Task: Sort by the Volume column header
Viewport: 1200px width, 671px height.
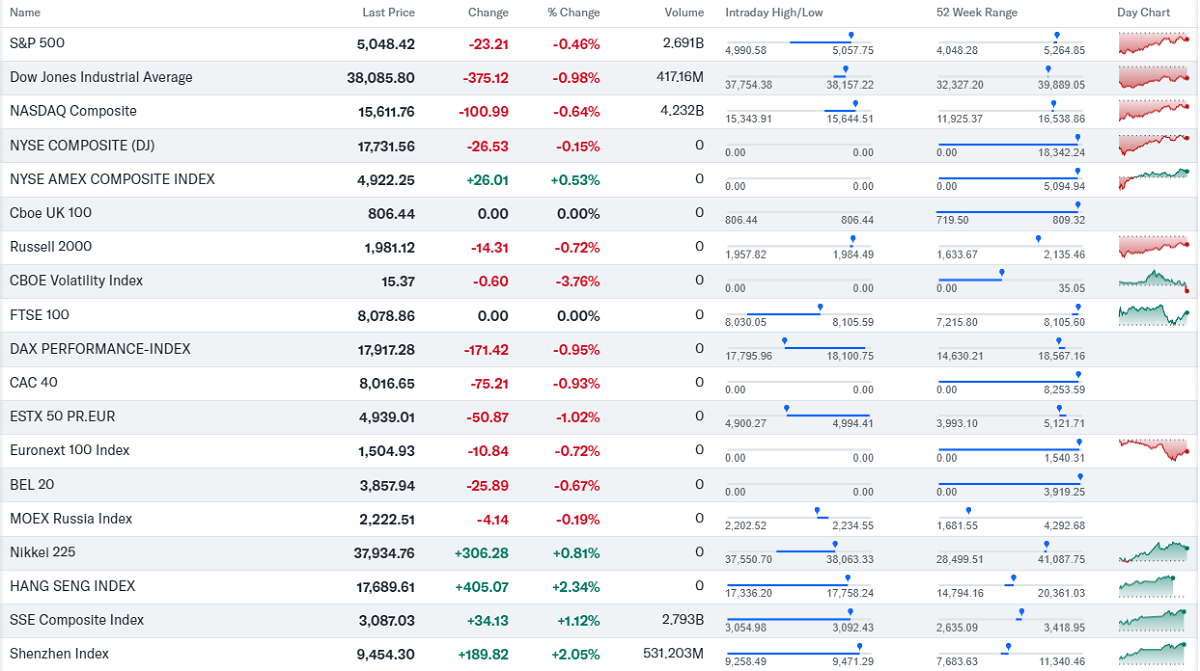Action: tap(684, 13)
